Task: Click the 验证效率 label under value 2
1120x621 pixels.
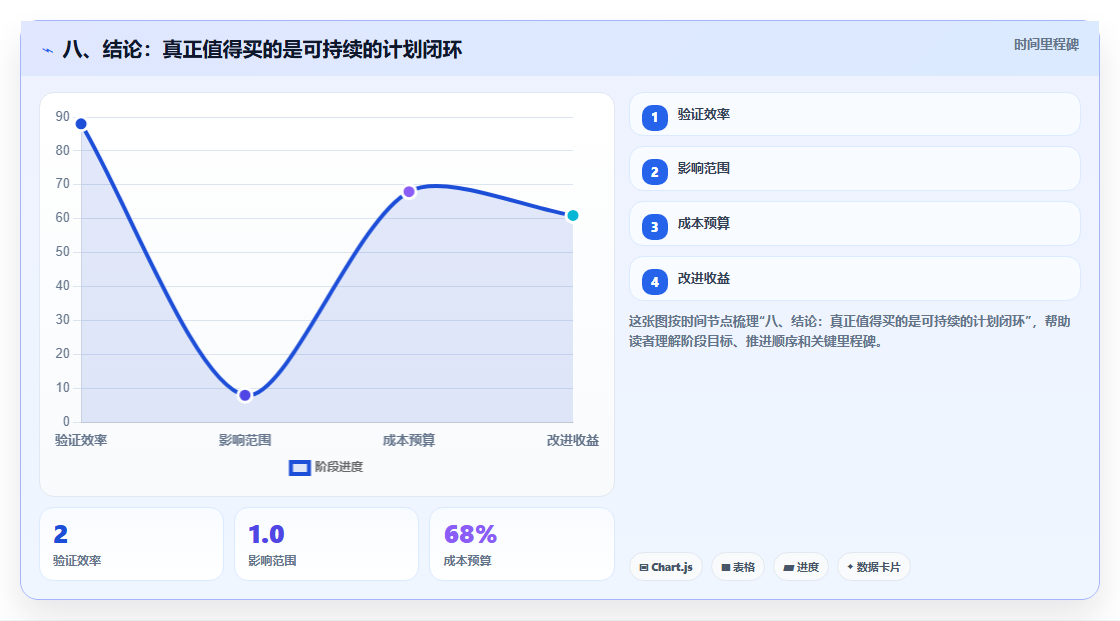Action: point(77,561)
